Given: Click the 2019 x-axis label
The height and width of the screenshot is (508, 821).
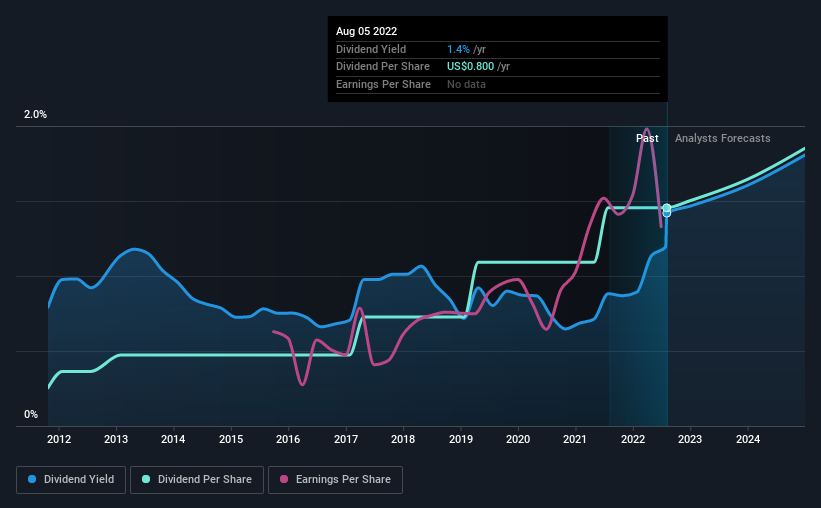Looking at the screenshot, I should click(x=461, y=439).
